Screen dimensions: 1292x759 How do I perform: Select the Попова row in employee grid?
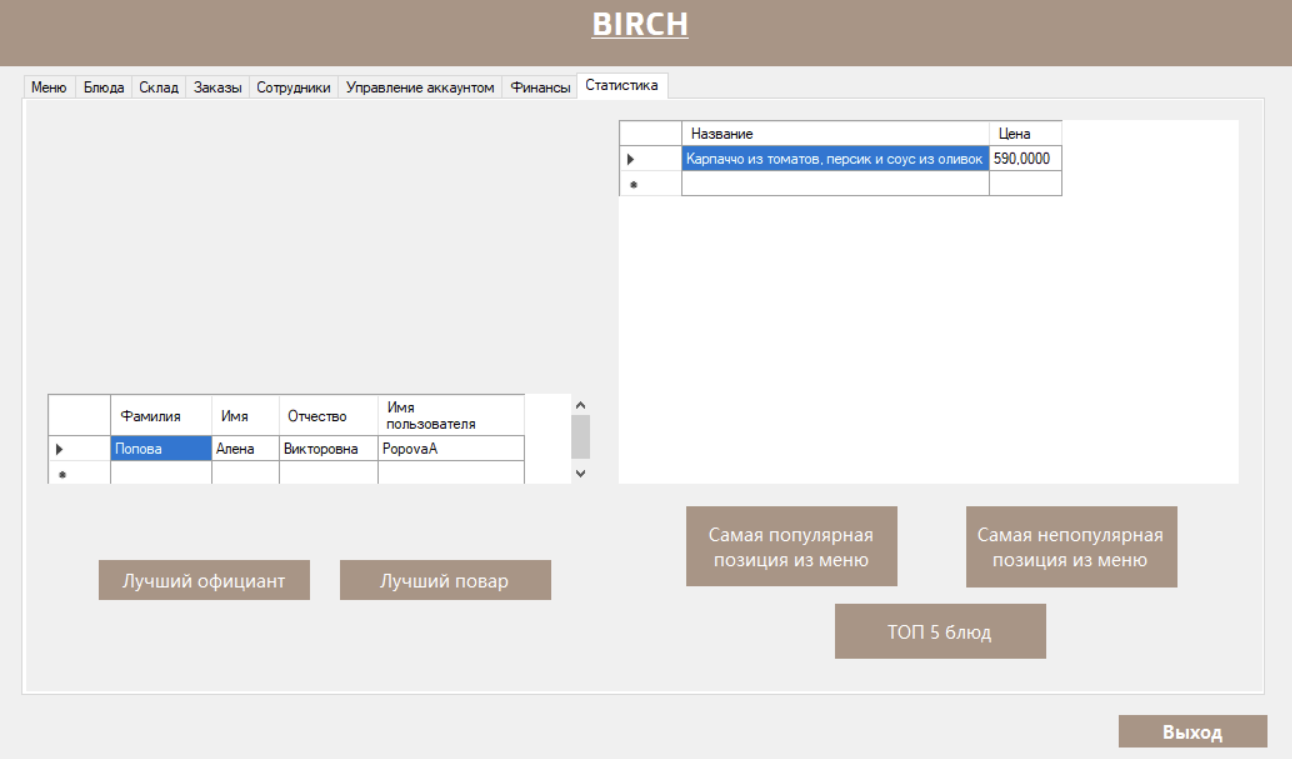point(160,448)
